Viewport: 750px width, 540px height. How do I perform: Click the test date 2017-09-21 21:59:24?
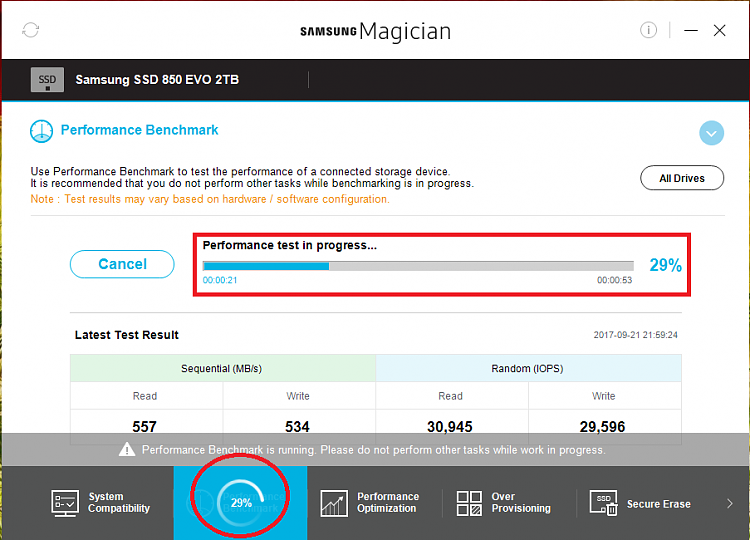point(635,335)
